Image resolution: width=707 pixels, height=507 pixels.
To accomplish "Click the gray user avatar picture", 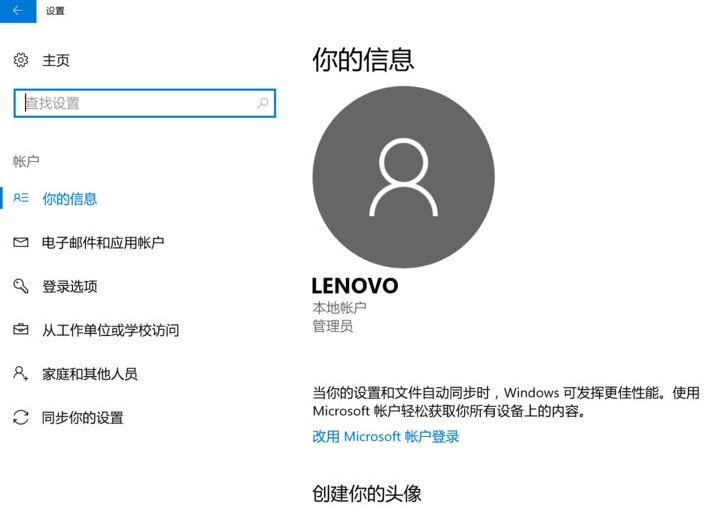I will pyautogui.click(x=403, y=177).
